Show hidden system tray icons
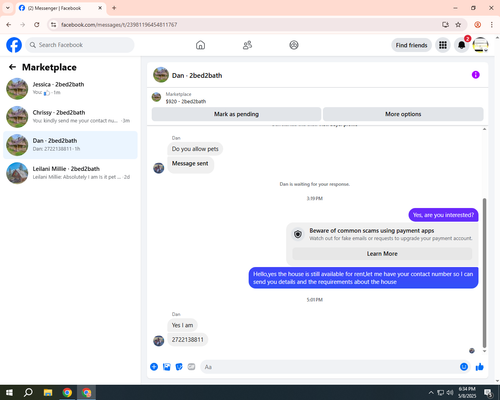The height and width of the screenshot is (400, 500). pyautogui.click(x=431, y=393)
